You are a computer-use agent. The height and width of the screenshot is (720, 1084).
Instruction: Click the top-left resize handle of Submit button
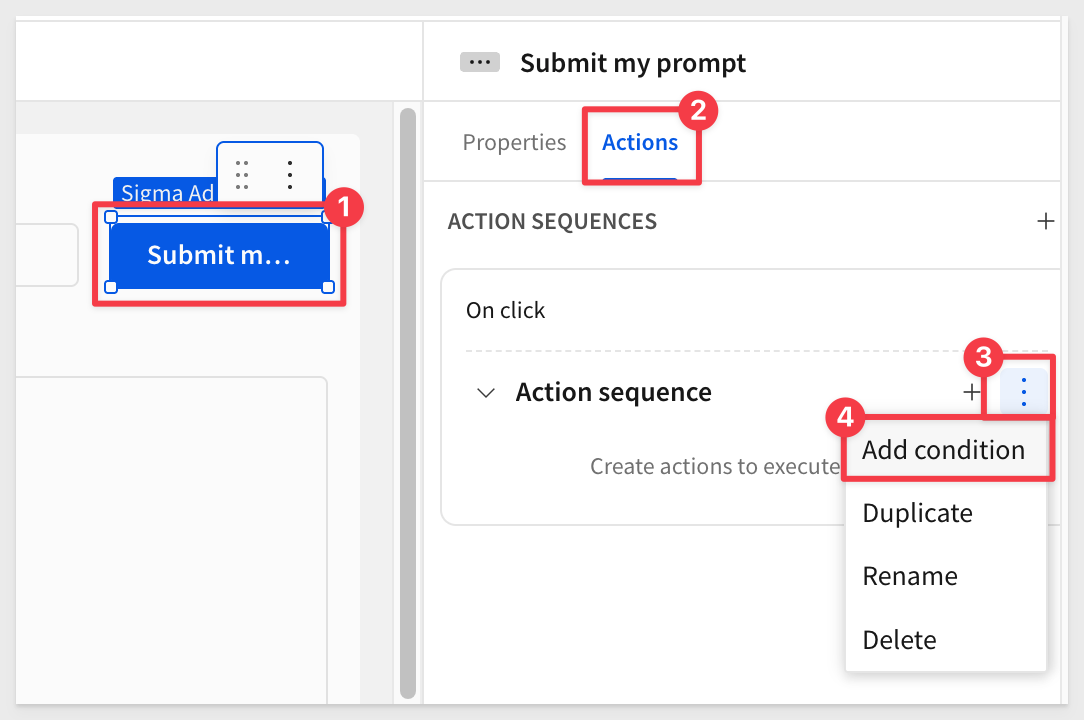click(111, 217)
